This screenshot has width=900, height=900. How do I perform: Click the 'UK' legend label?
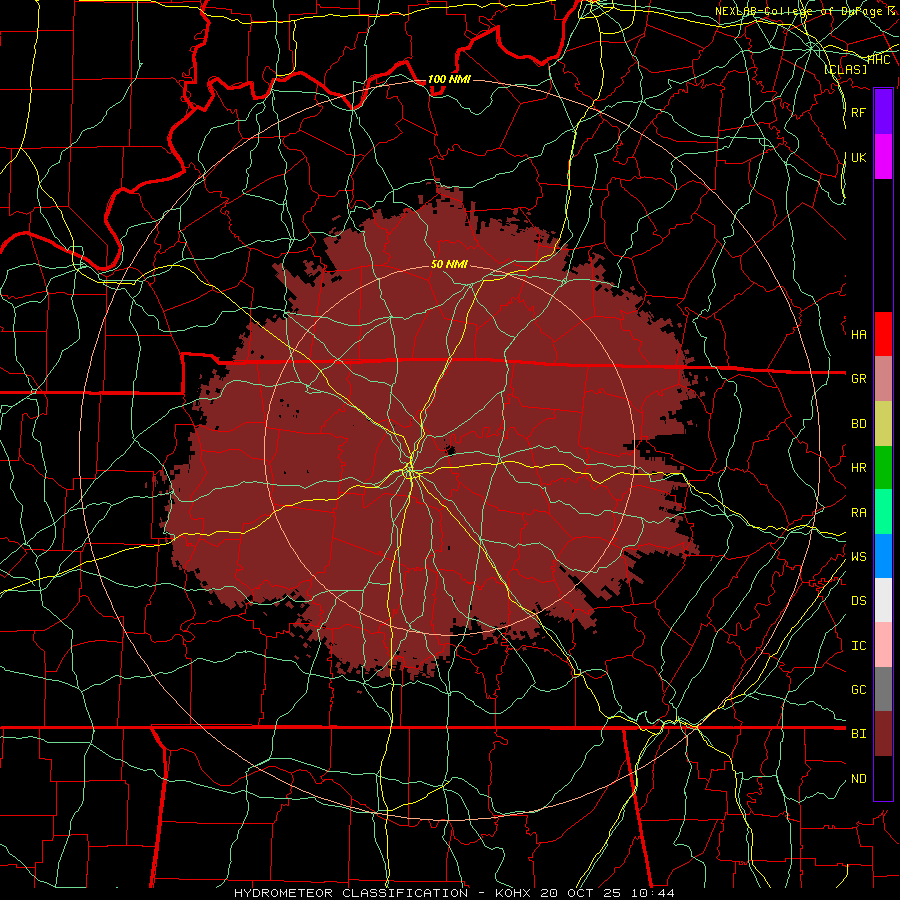tap(859, 157)
